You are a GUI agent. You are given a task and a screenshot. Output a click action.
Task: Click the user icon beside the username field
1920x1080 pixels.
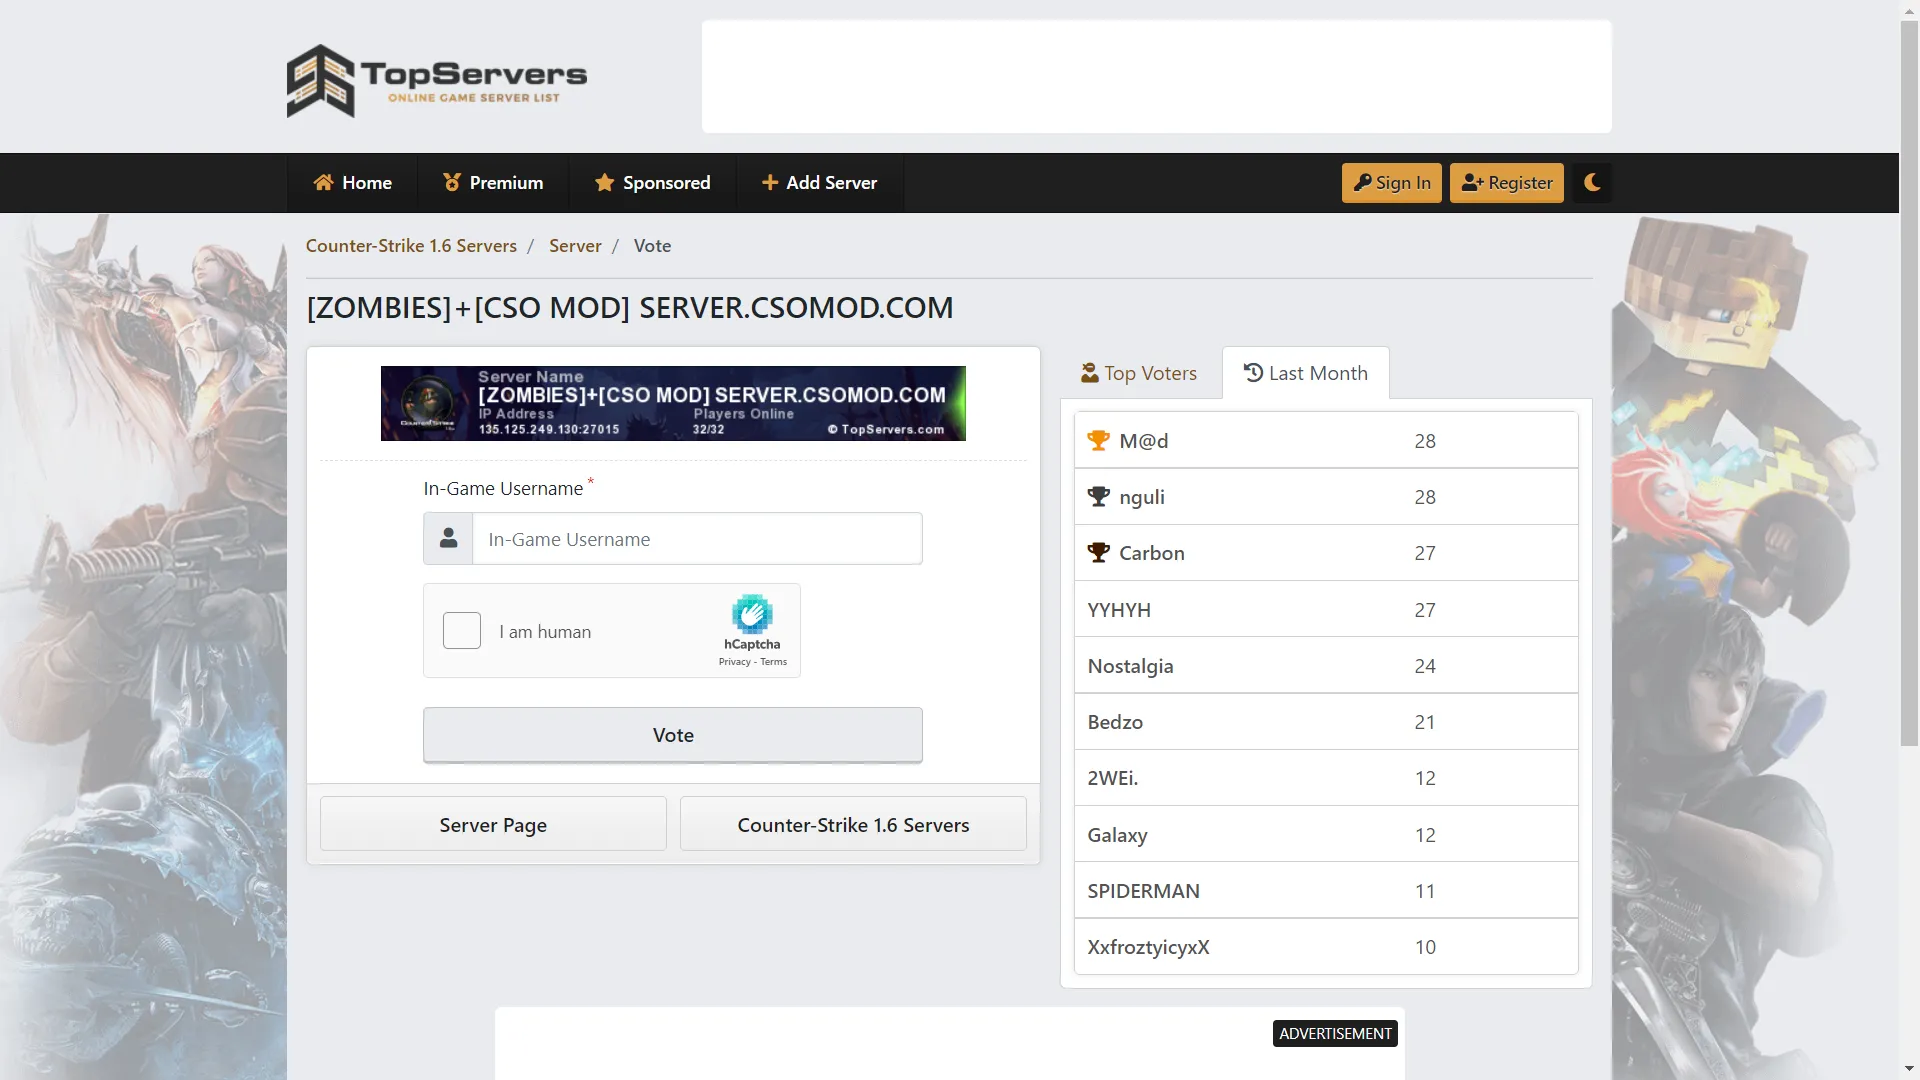[x=448, y=539]
